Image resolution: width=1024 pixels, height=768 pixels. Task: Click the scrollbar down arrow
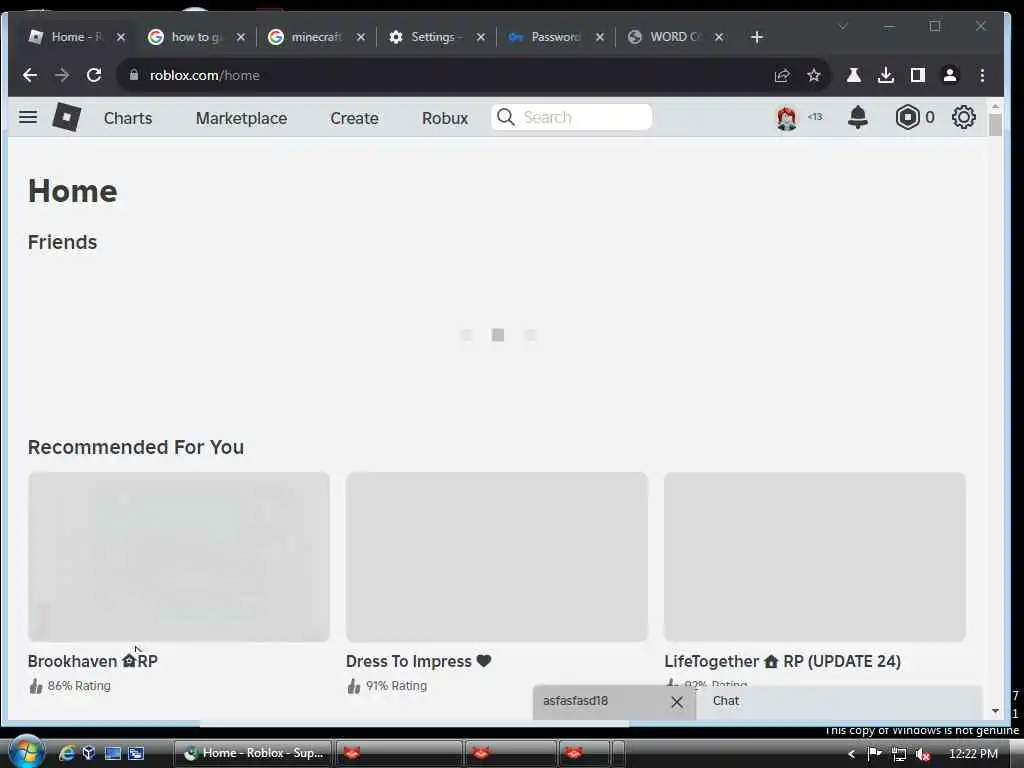click(995, 711)
